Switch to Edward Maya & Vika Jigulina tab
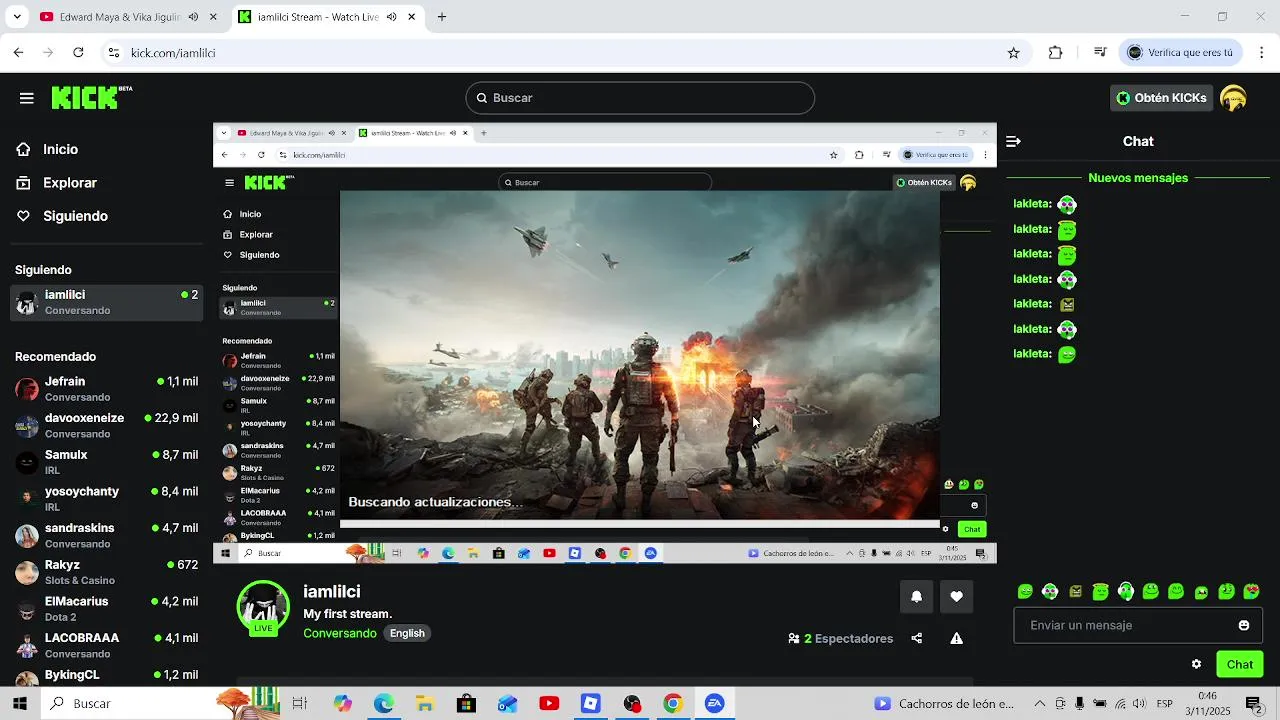This screenshot has height=720, width=1280. pos(129,17)
